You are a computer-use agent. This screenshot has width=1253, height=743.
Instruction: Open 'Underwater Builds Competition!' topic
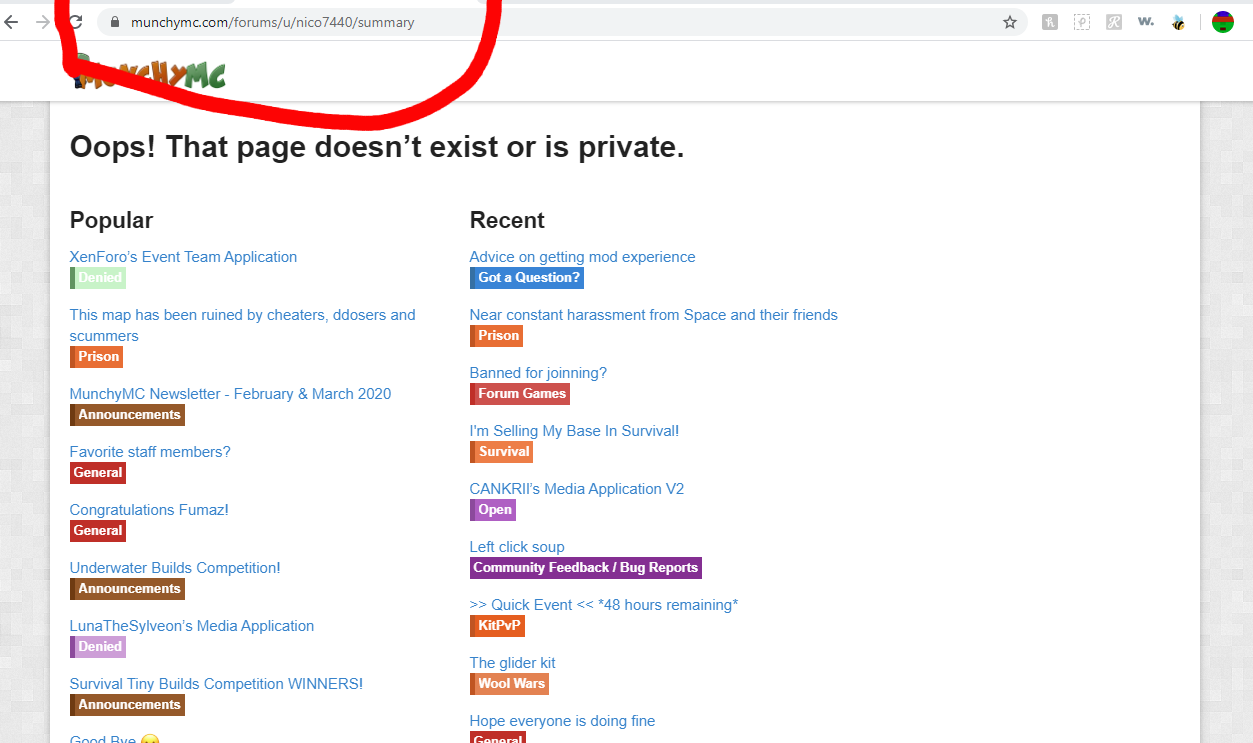[x=175, y=568]
